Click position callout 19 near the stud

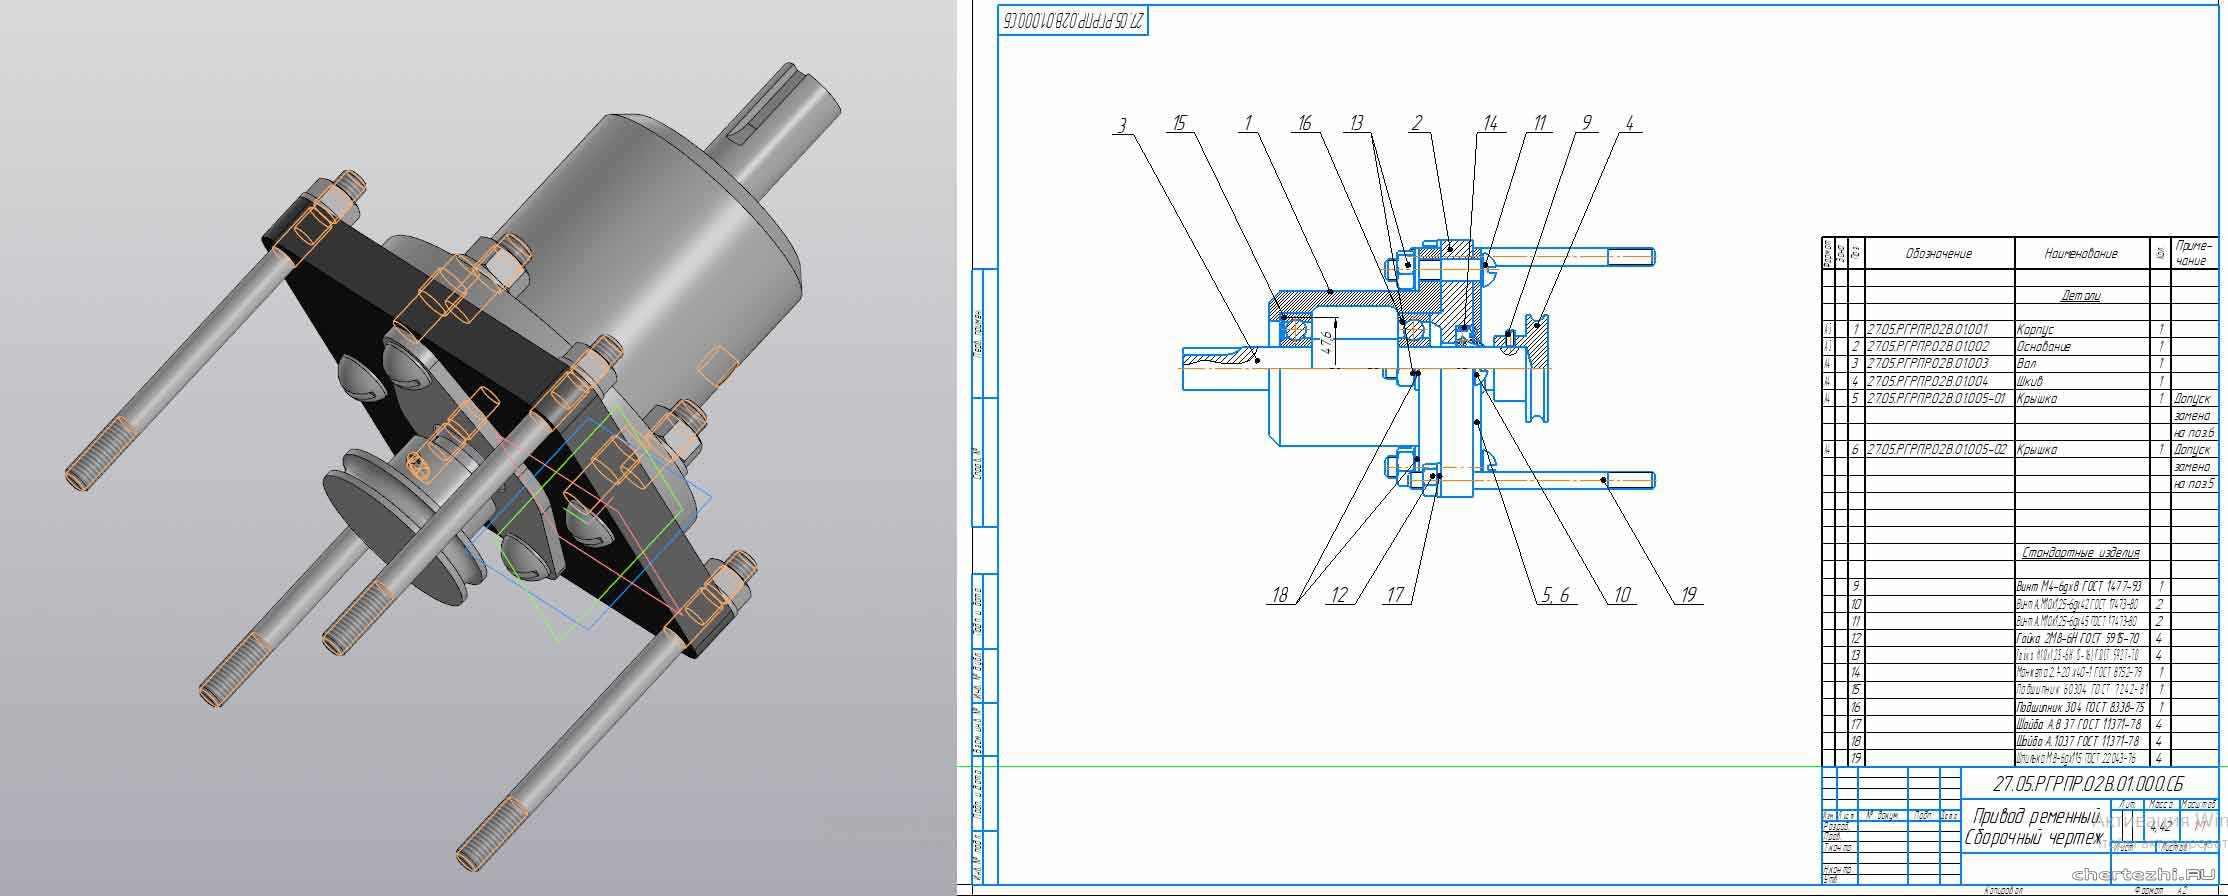click(1688, 595)
